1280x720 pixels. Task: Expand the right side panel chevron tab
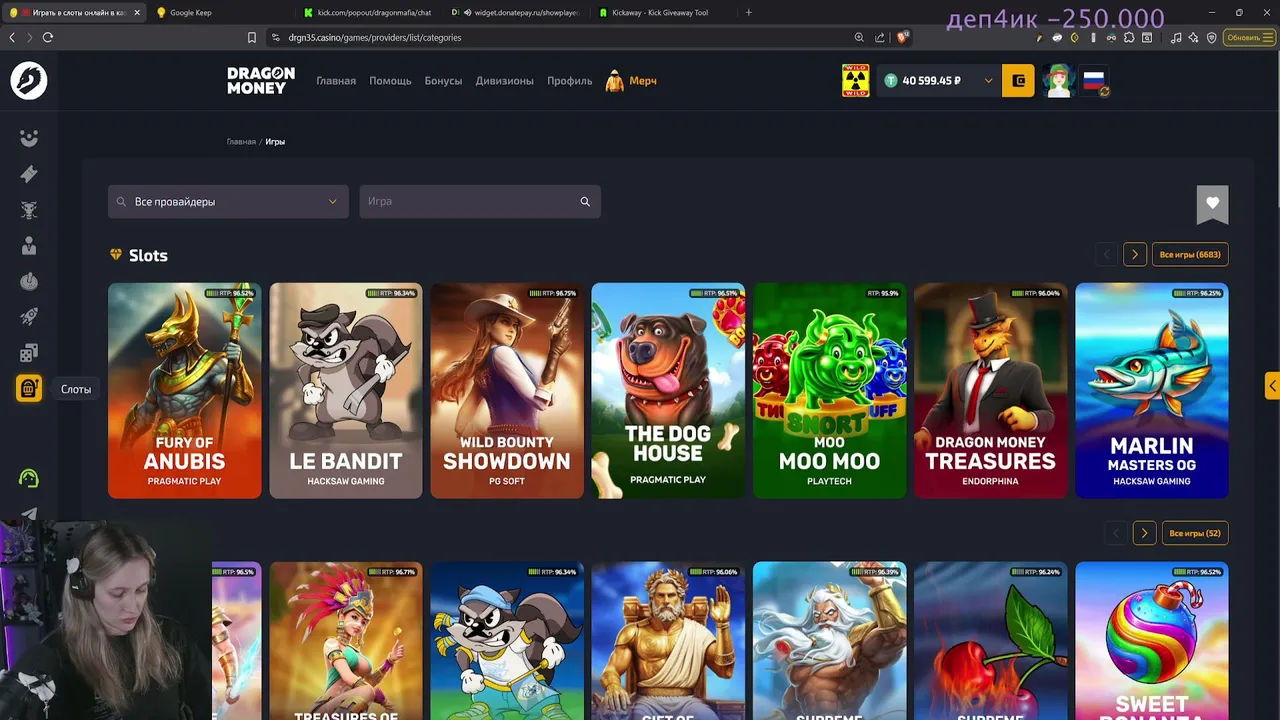coord(1272,386)
